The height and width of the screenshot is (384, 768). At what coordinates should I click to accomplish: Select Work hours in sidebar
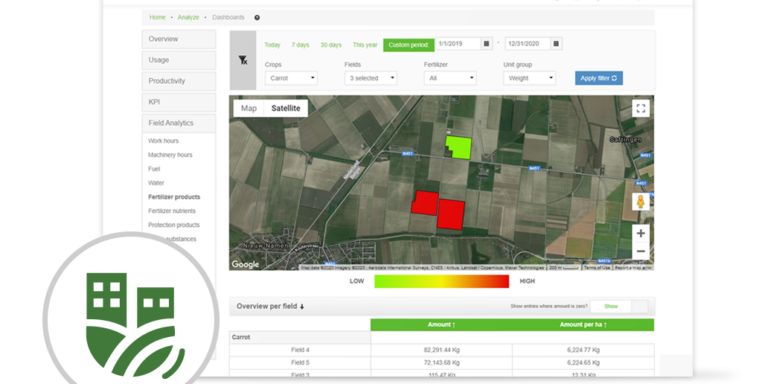[x=164, y=141]
